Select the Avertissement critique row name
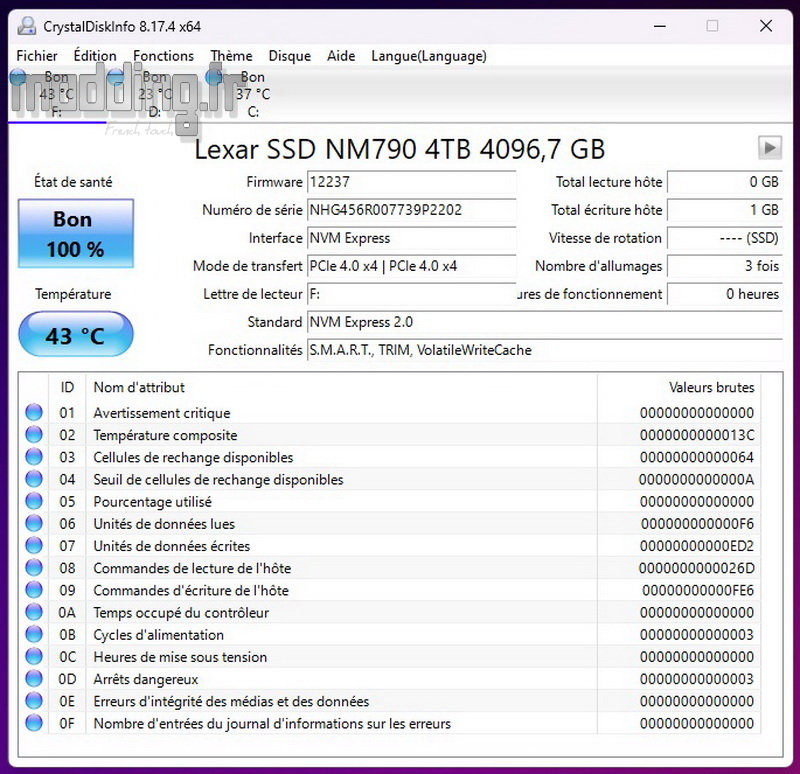Image resolution: width=800 pixels, height=774 pixels. pyautogui.click(x=162, y=413)
